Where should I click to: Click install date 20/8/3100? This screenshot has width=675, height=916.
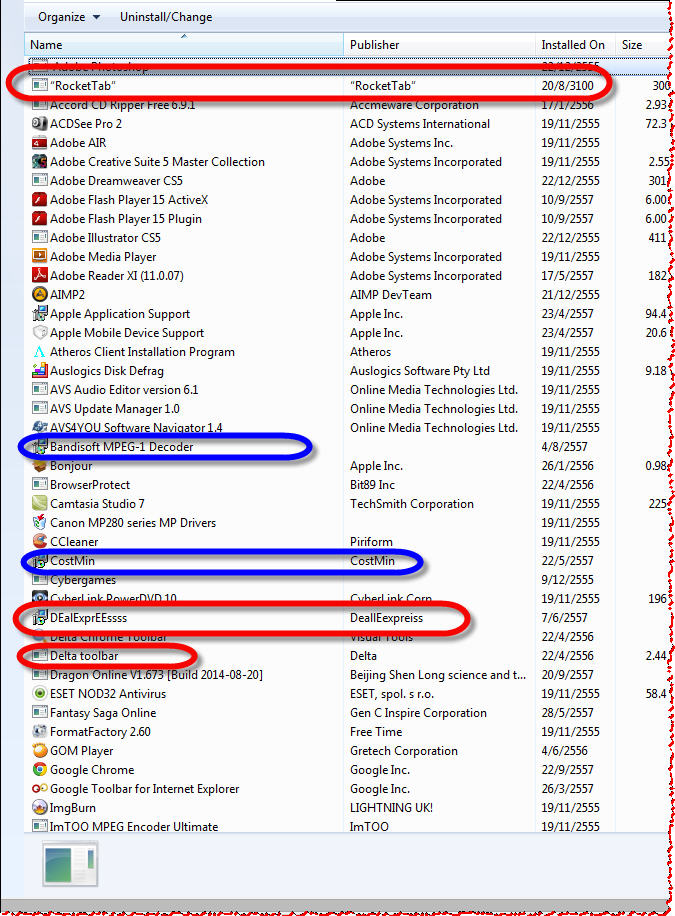coord(567,85)
